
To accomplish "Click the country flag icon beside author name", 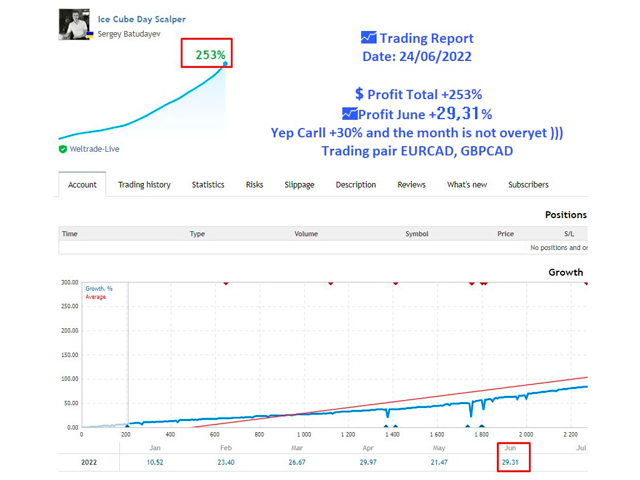I will (90, 35).
